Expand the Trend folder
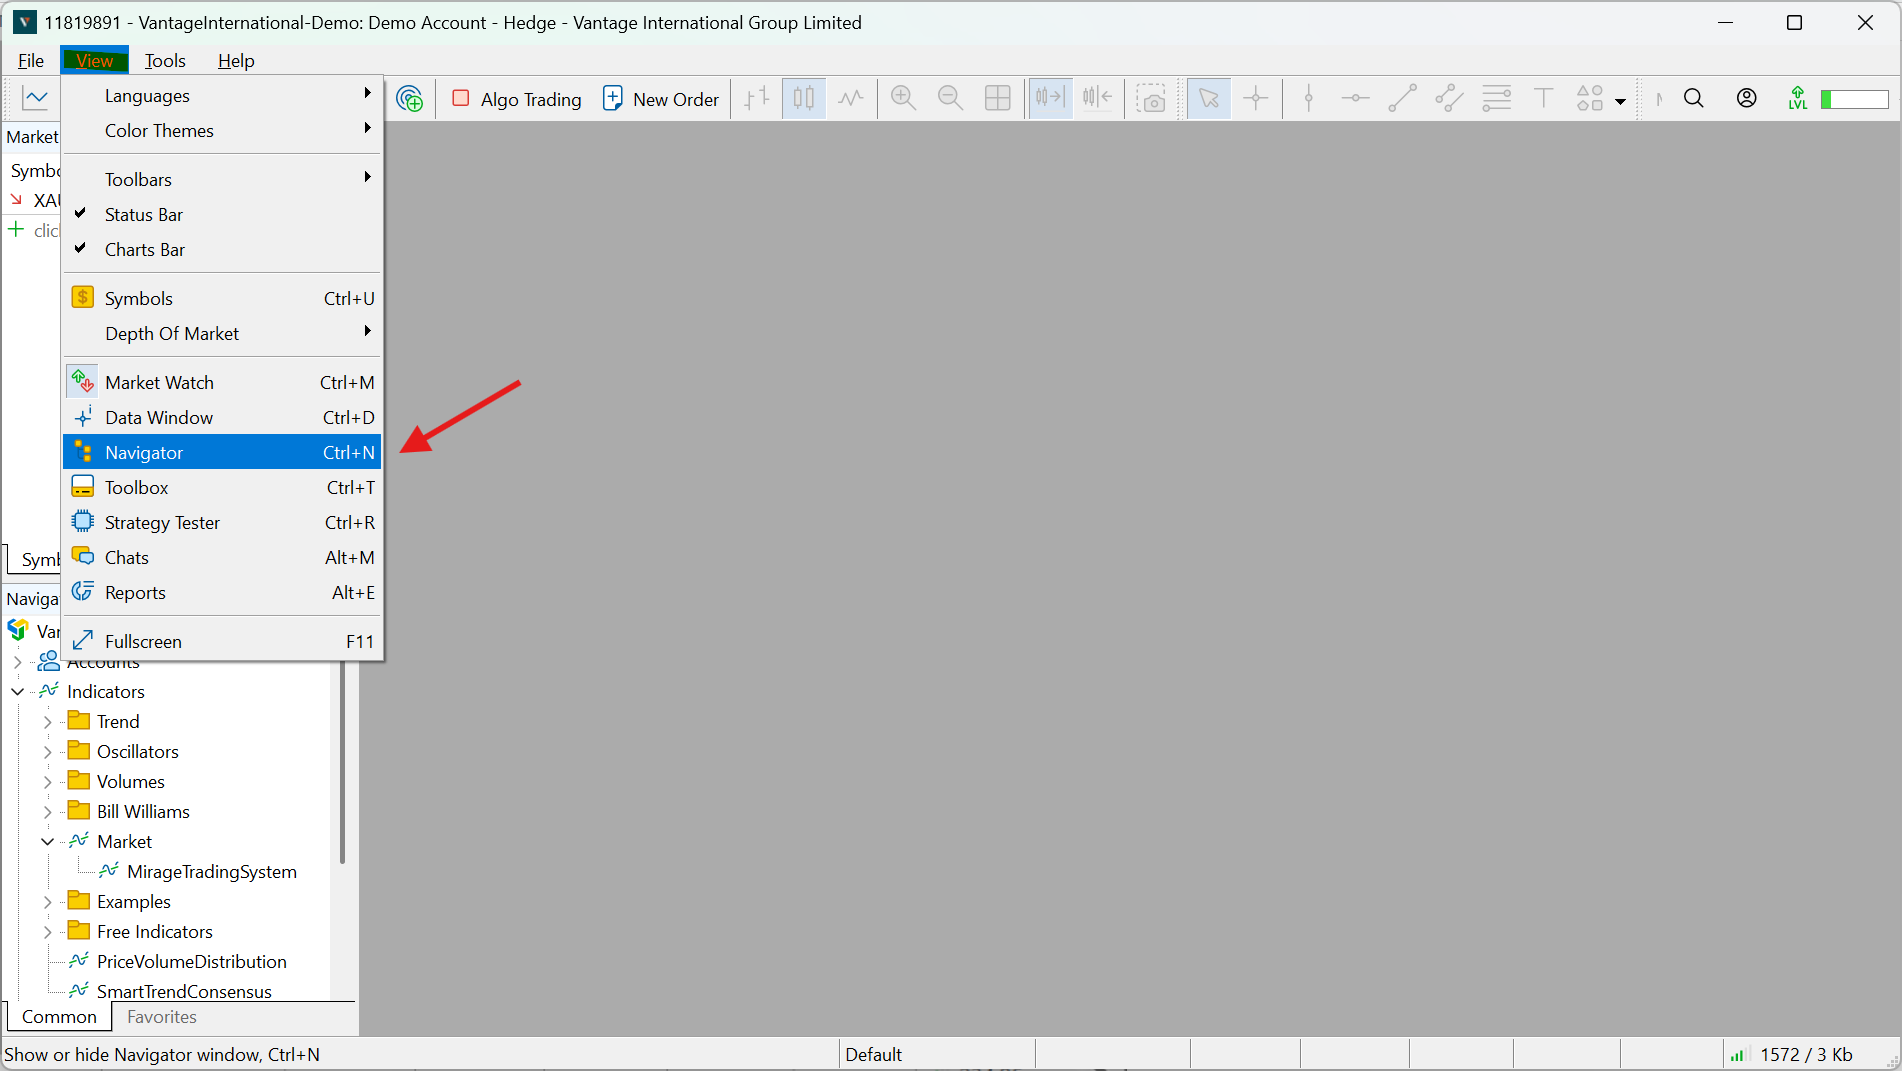 pyautogui.click(x=47, y=722)
